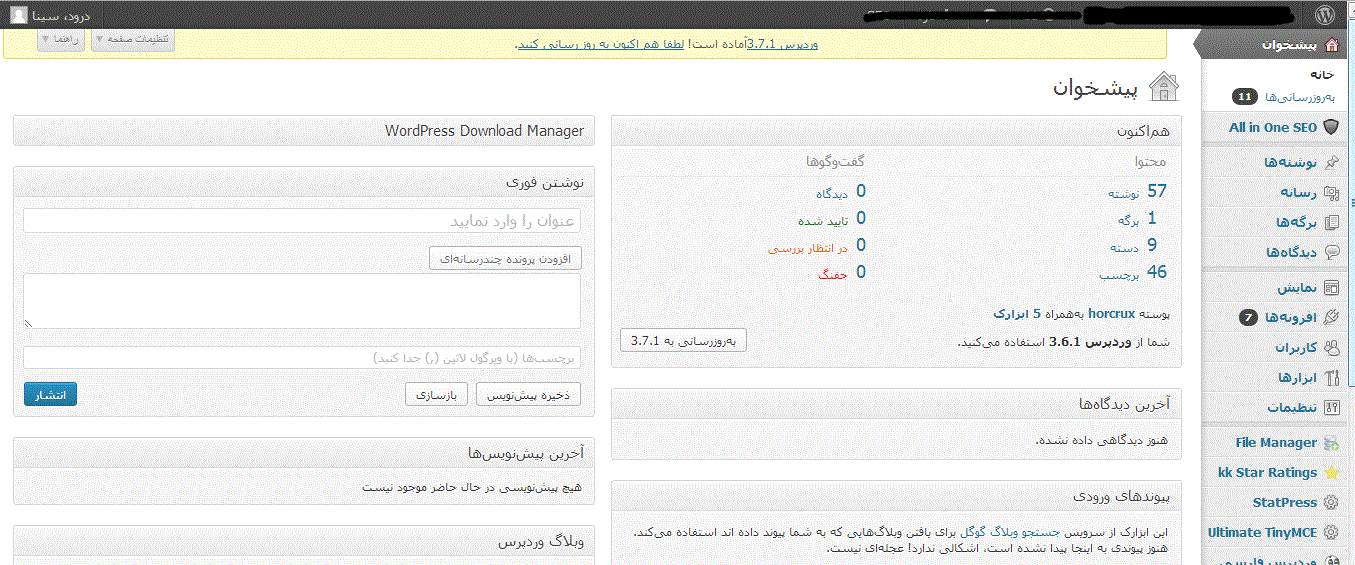Click the speech bubble icon beside دیدگاه‌ها
The image size is (1355, 565).
(1331, 253)
